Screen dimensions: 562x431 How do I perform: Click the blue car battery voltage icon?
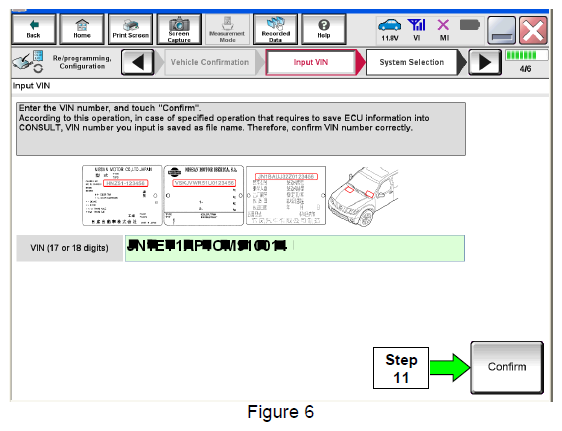390,25
